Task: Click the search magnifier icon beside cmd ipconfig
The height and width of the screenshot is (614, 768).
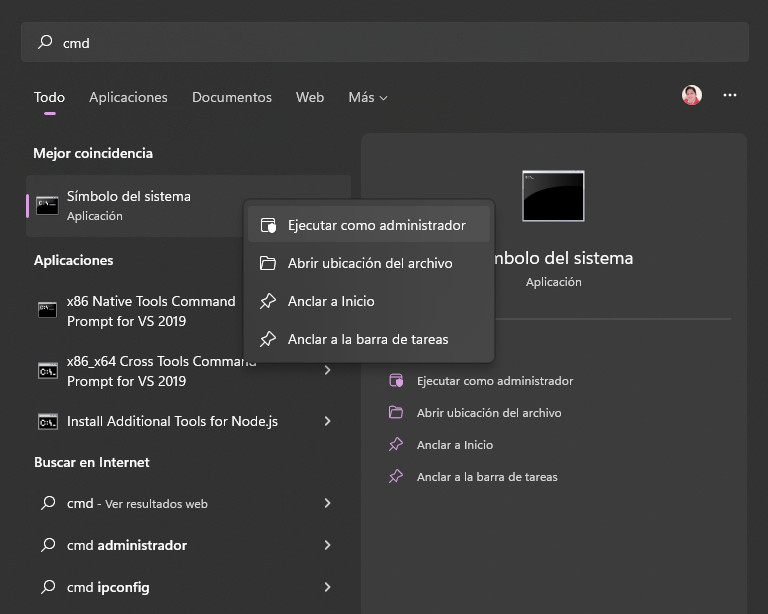Action: pyautogui.click(x=47, y=587)
